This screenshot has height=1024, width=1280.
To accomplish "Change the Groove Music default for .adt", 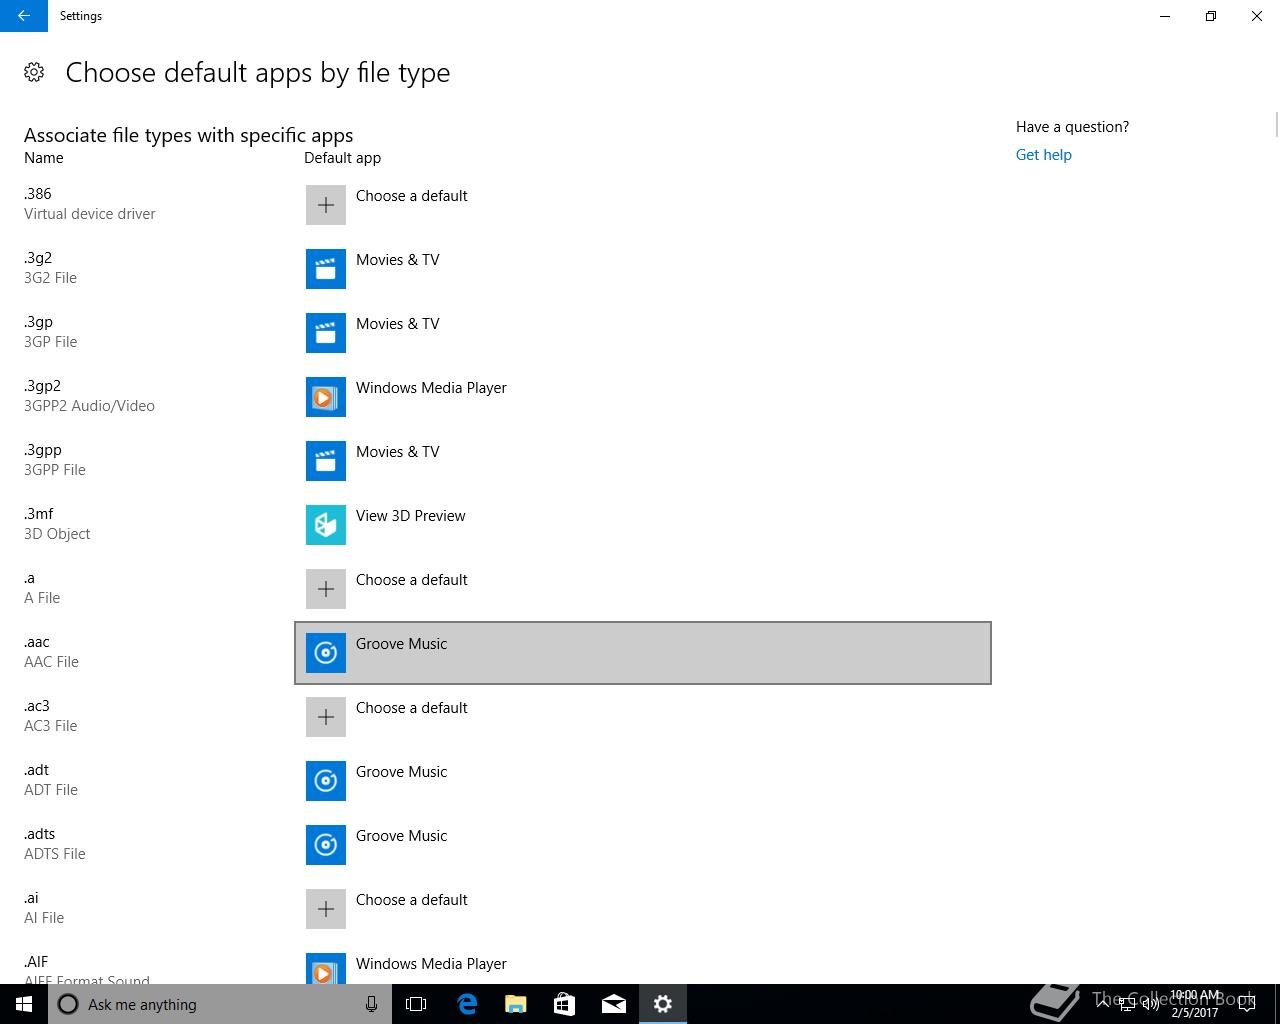I will pyautogui.click(x=643, y=781).
